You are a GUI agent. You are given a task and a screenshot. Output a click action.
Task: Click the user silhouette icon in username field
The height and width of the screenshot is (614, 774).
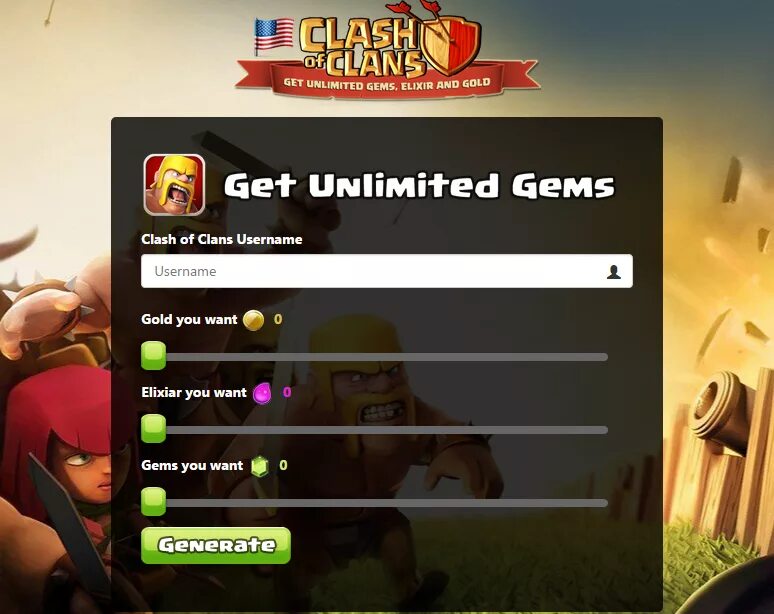click(614, 271)
